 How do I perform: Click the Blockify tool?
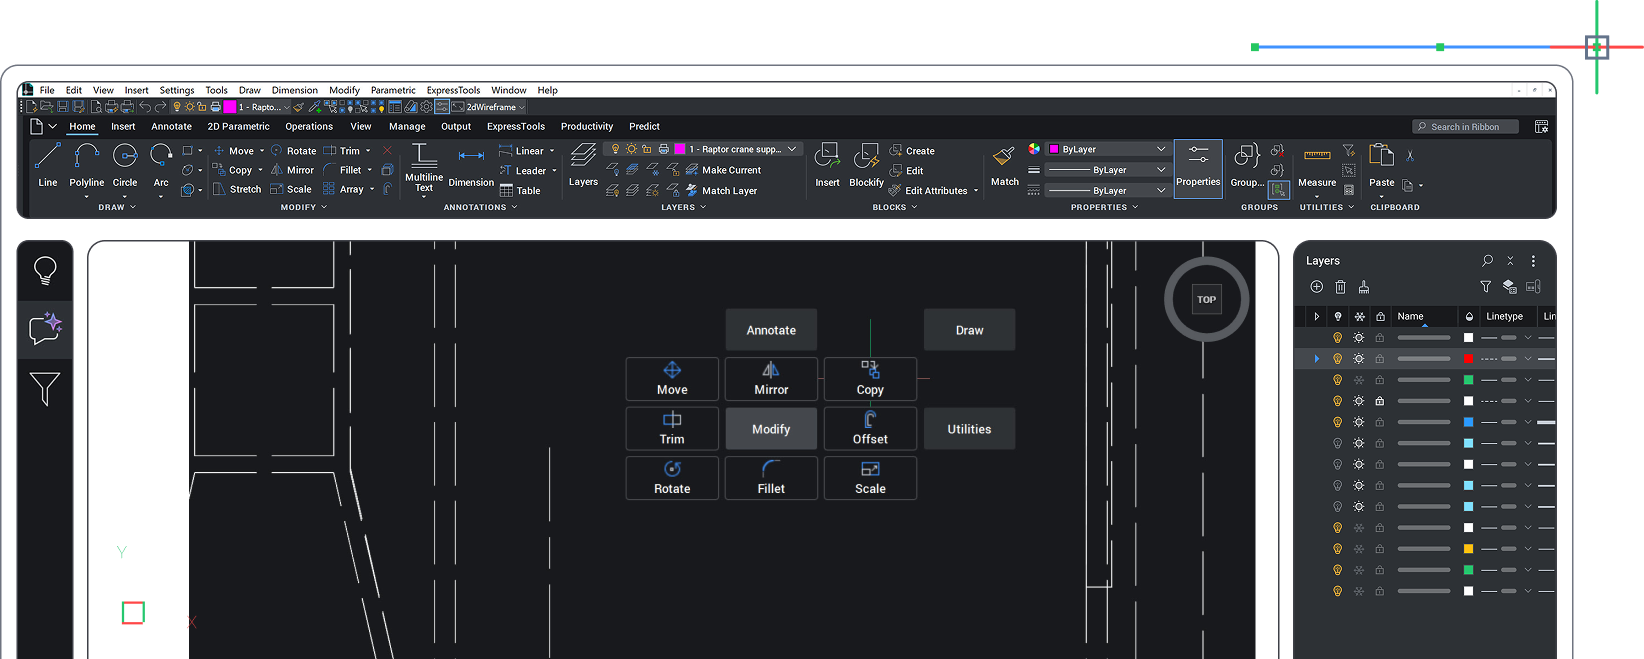tap(866, 165)
